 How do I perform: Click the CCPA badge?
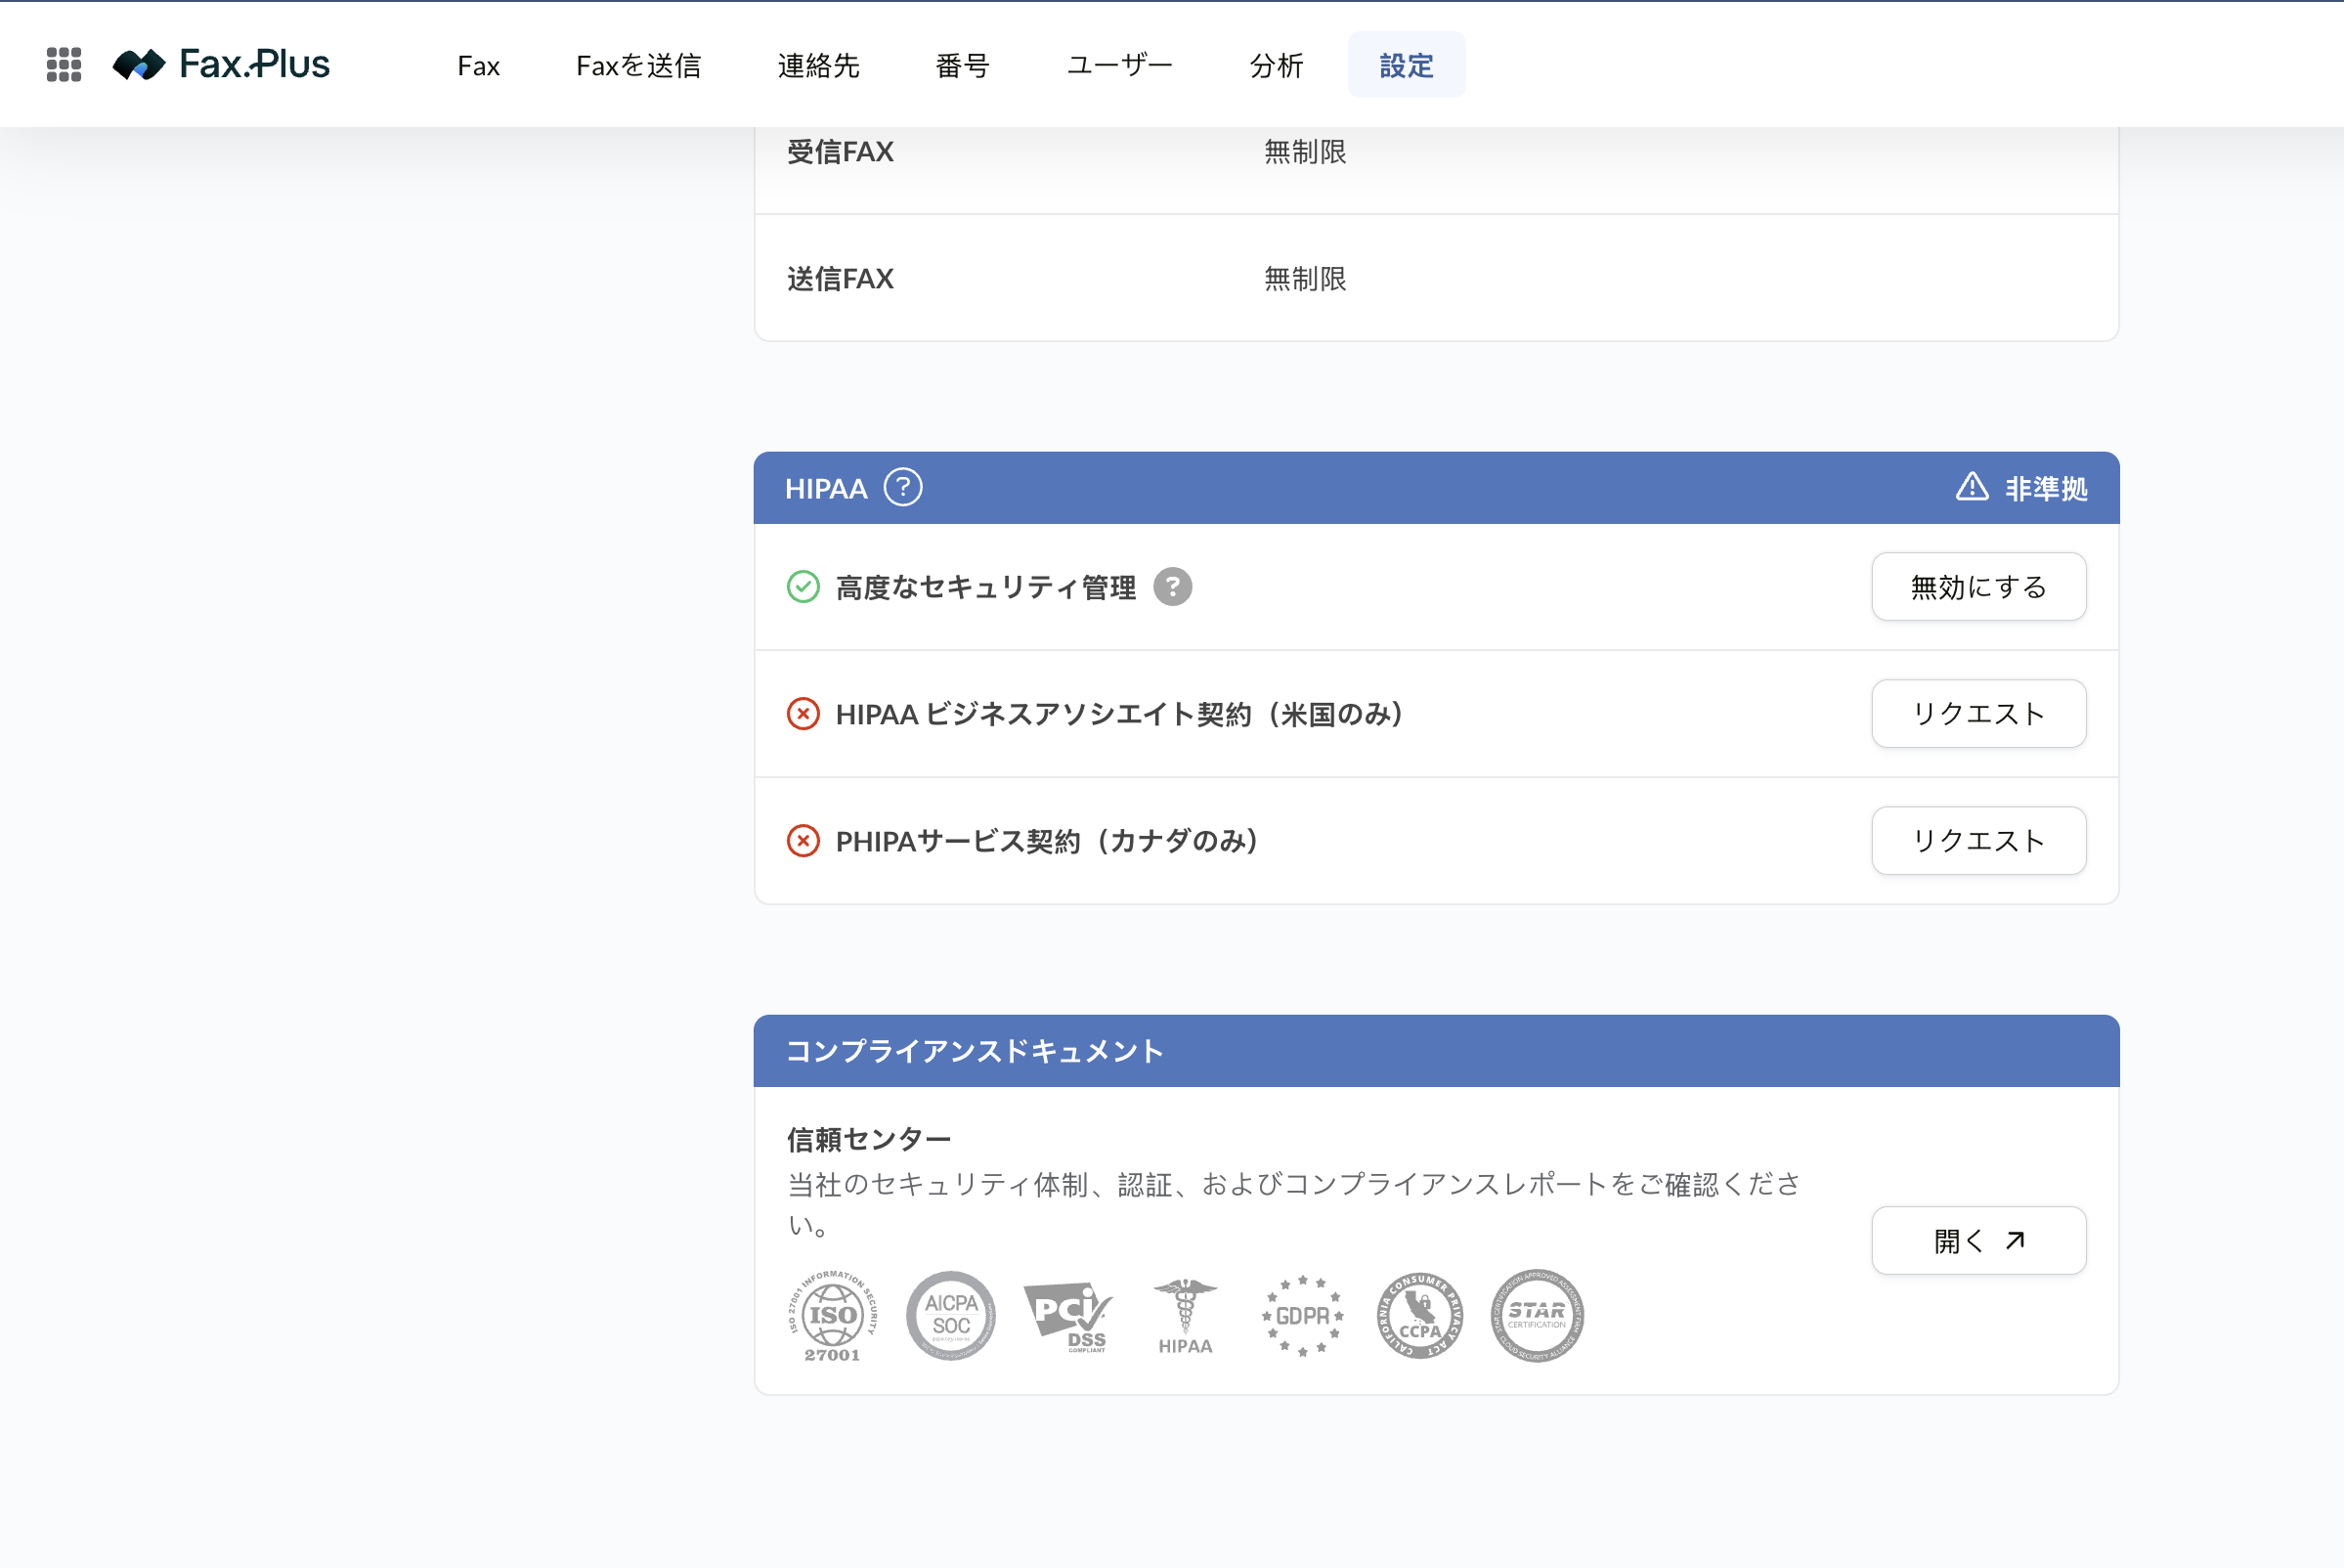tap(1420, 1316)
